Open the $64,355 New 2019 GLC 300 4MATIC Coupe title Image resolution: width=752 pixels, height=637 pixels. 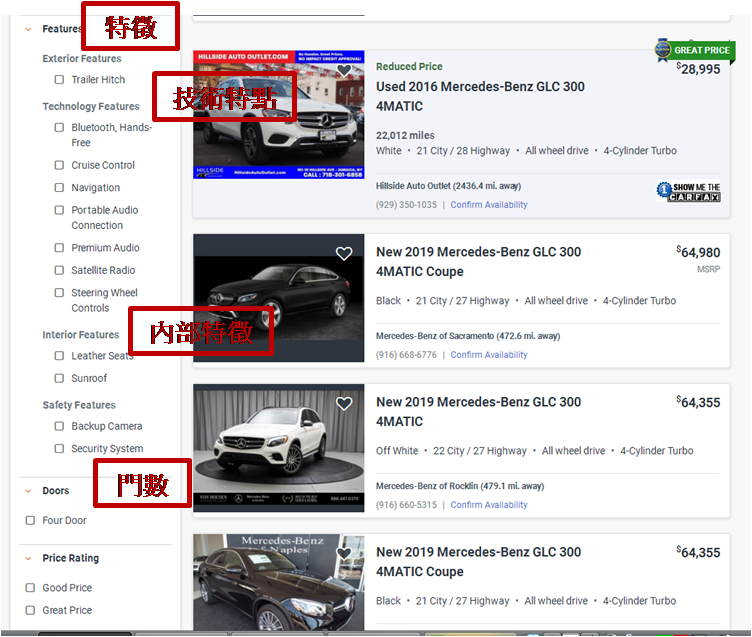click(x=478, y=562)
